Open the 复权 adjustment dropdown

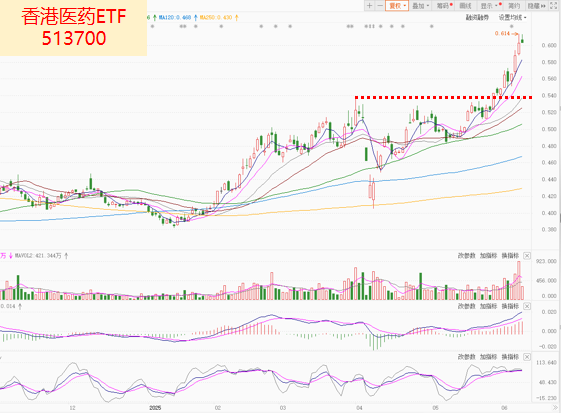click(397, 5)
